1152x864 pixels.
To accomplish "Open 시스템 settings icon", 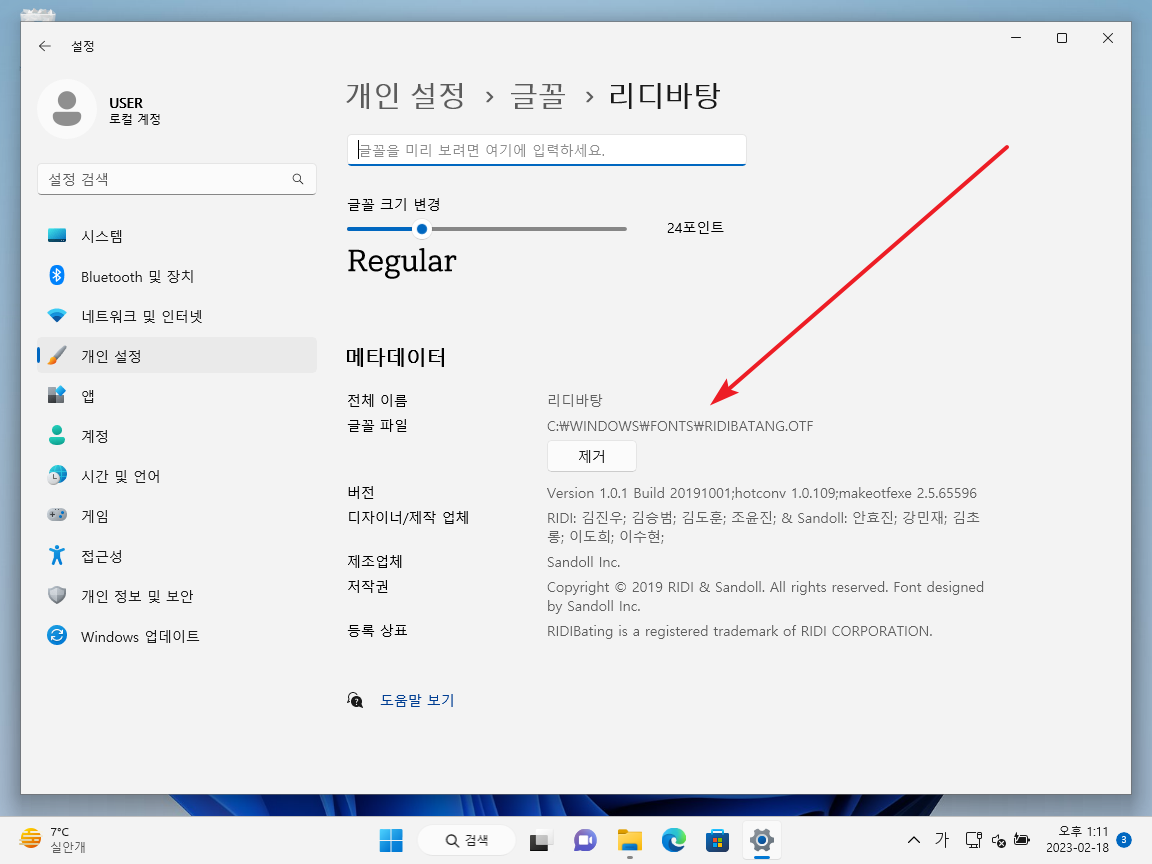I will tap(57, 236).
